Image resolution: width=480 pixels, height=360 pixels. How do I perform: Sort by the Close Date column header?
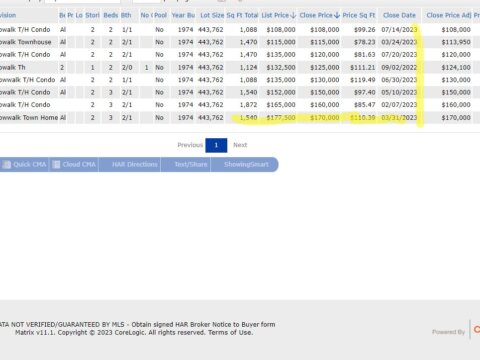coord(399,15)
